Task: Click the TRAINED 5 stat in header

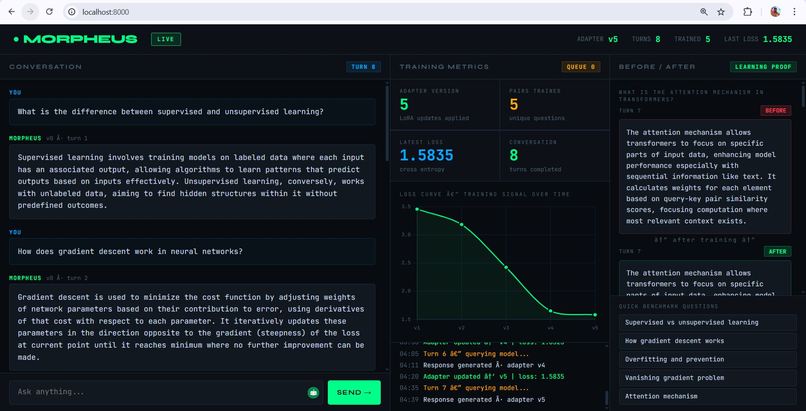Action: 692,39
